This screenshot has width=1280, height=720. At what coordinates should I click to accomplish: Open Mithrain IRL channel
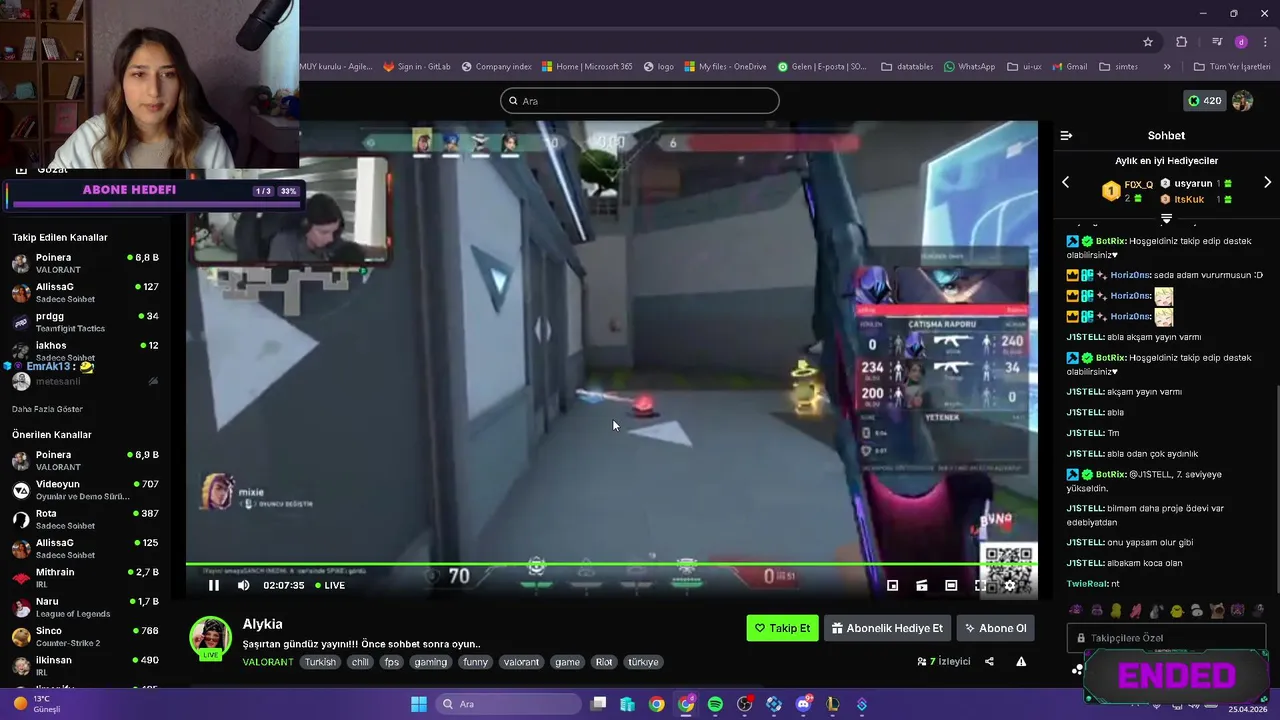[85, 577]
